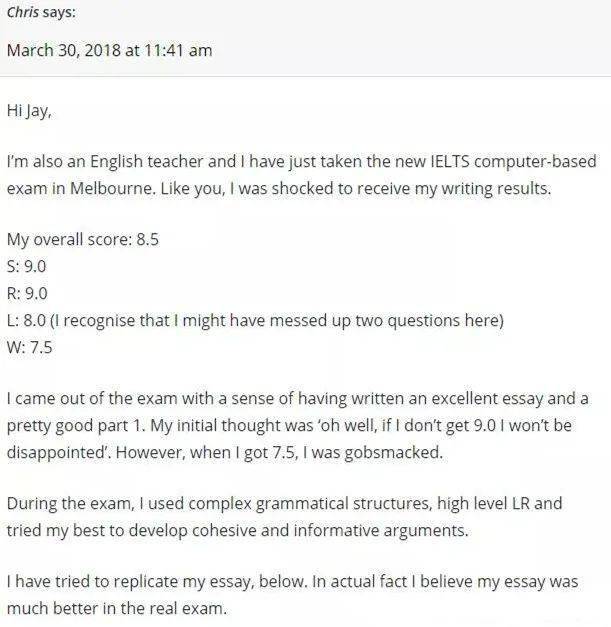Click the commenter name Chris
Image resolution: width=611 pixels, height=627 pixels.
23,13
